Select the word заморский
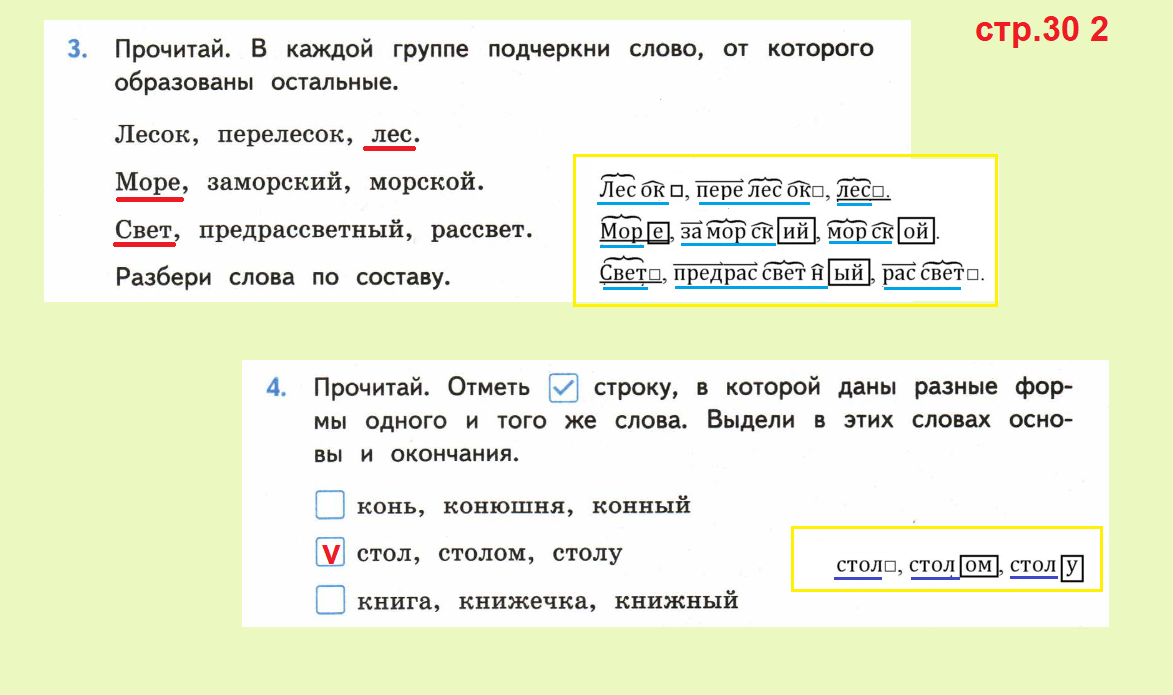This screenshot has height=695, width=1173. tap(275, 183)
